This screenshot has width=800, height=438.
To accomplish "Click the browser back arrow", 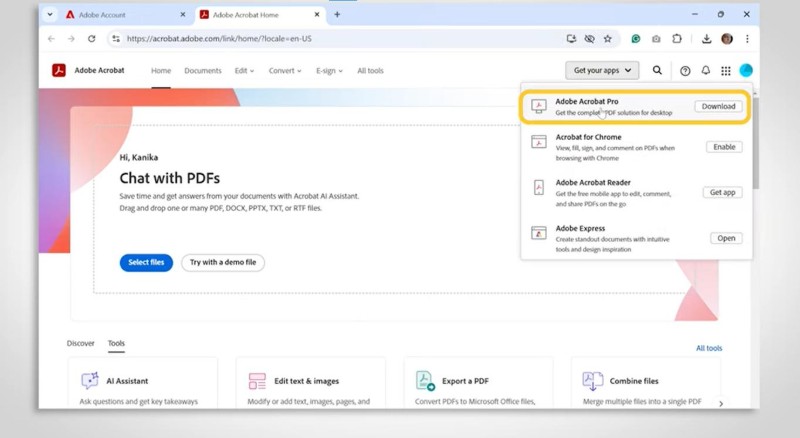I will click(x=51, y=39).
